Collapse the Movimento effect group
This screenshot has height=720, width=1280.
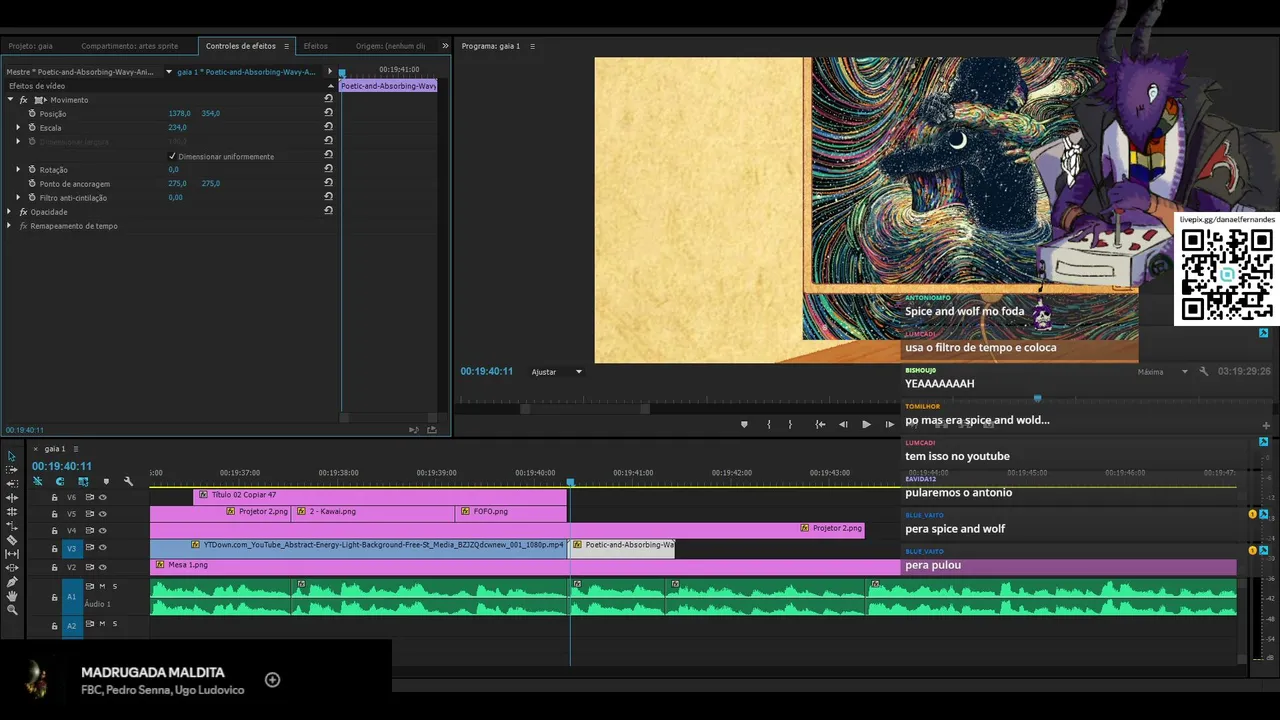coord(10,100)
